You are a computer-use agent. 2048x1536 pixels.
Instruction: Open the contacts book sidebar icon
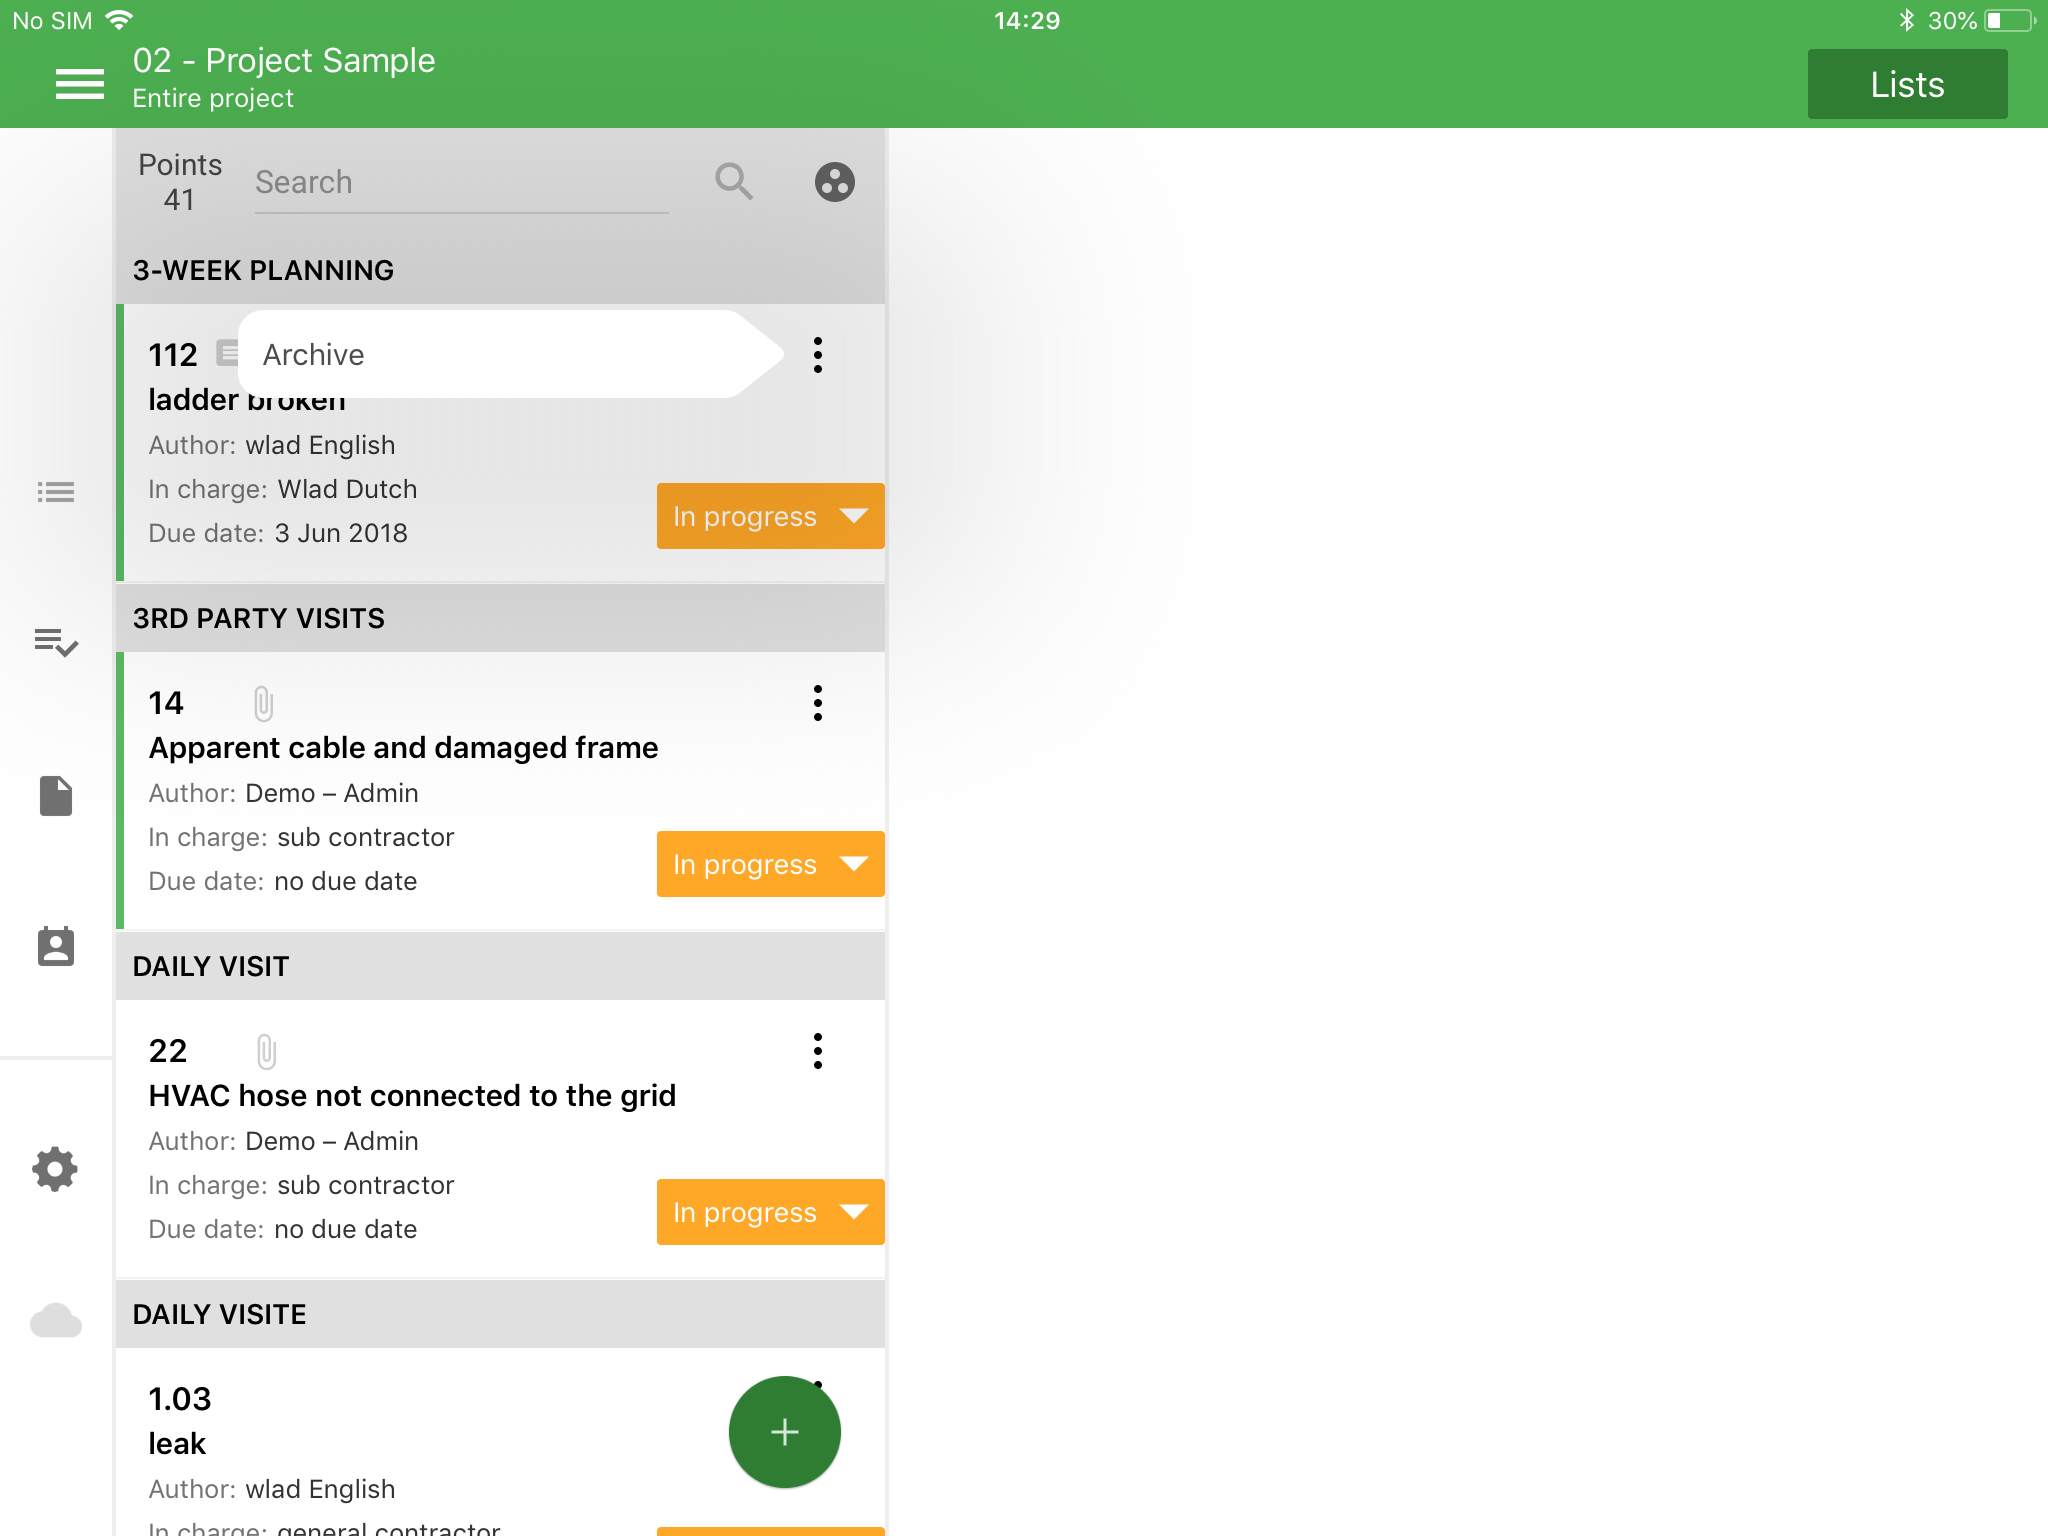56,946
